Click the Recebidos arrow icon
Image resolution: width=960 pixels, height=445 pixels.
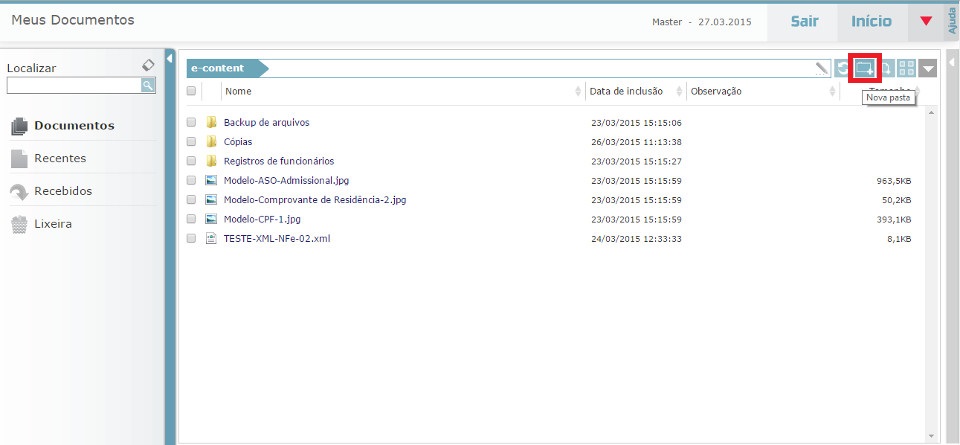[x=20, y=192]
